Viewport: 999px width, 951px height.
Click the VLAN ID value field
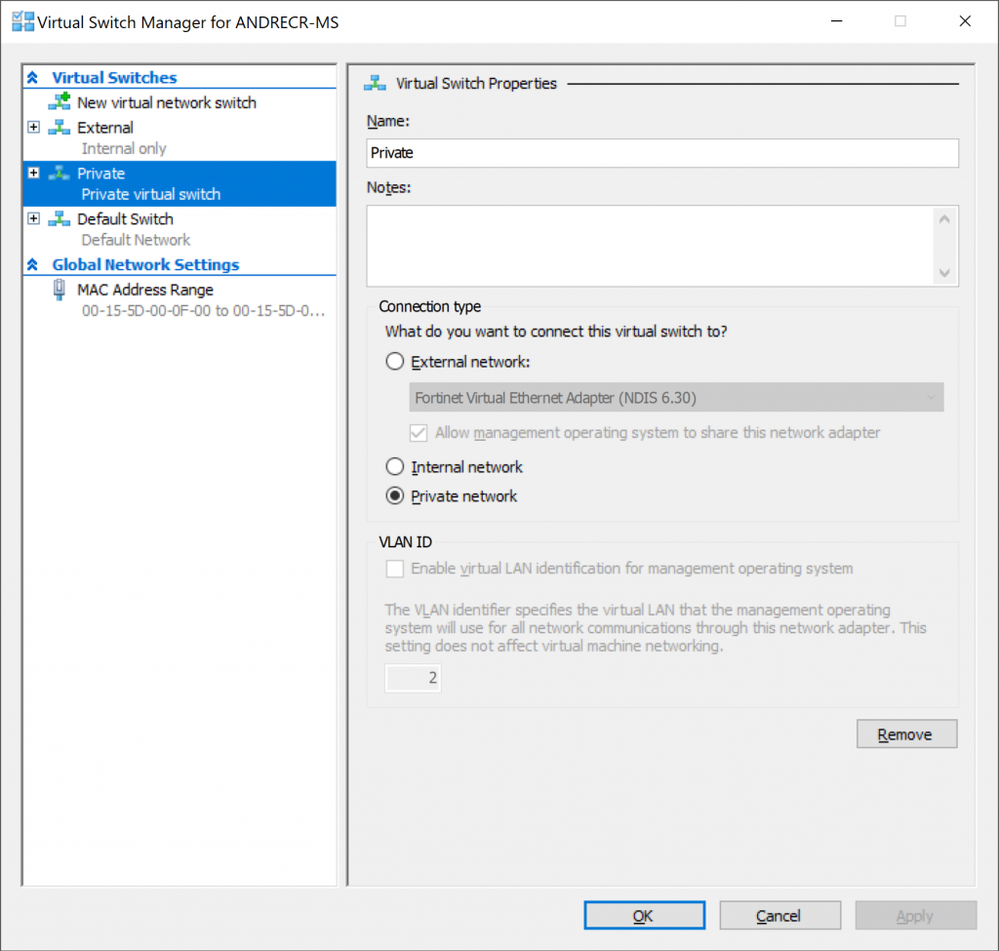point(413,678)
